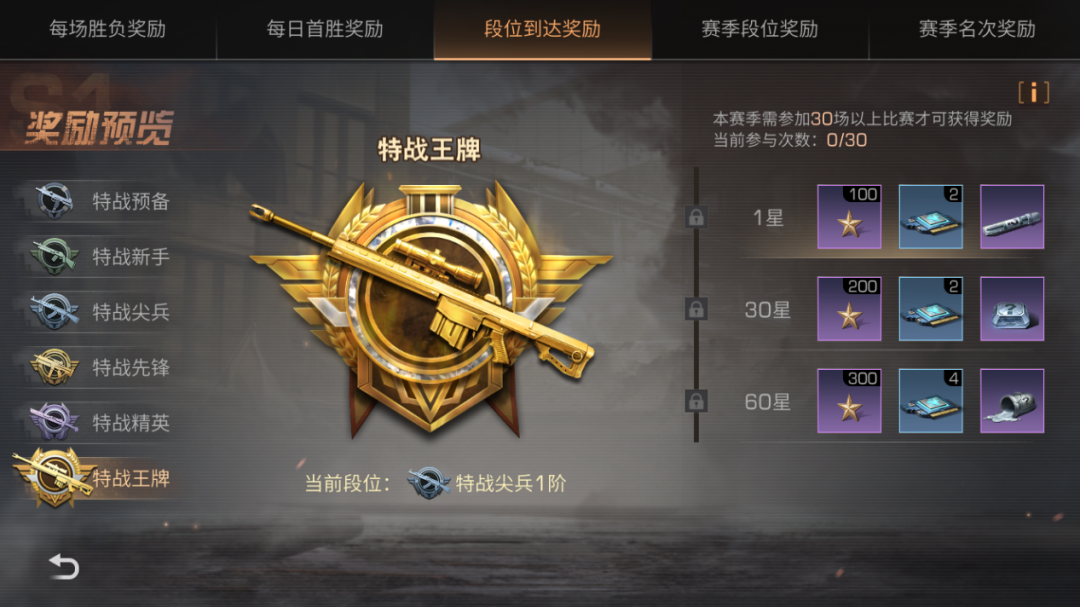Switch to 每场胜负奖励 tab
This screenshot has width=1080, height=607.
[x=107, y=29]
